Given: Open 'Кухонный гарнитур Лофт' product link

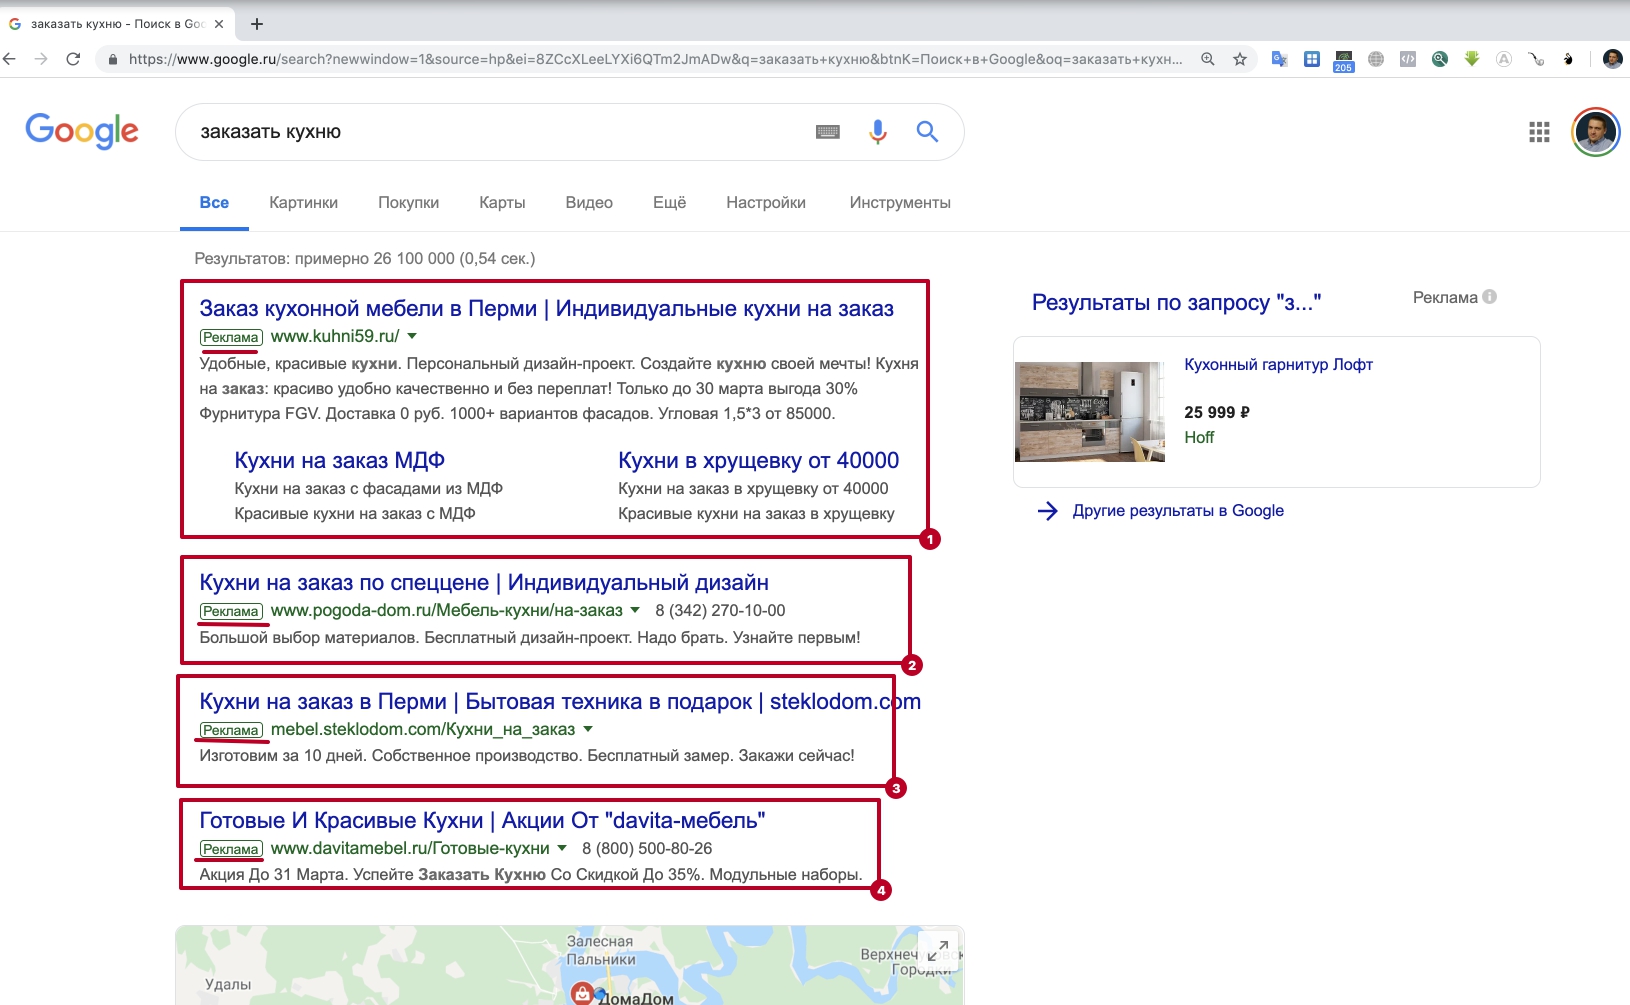Looking at the screenshot, I should pos(1278,365).
